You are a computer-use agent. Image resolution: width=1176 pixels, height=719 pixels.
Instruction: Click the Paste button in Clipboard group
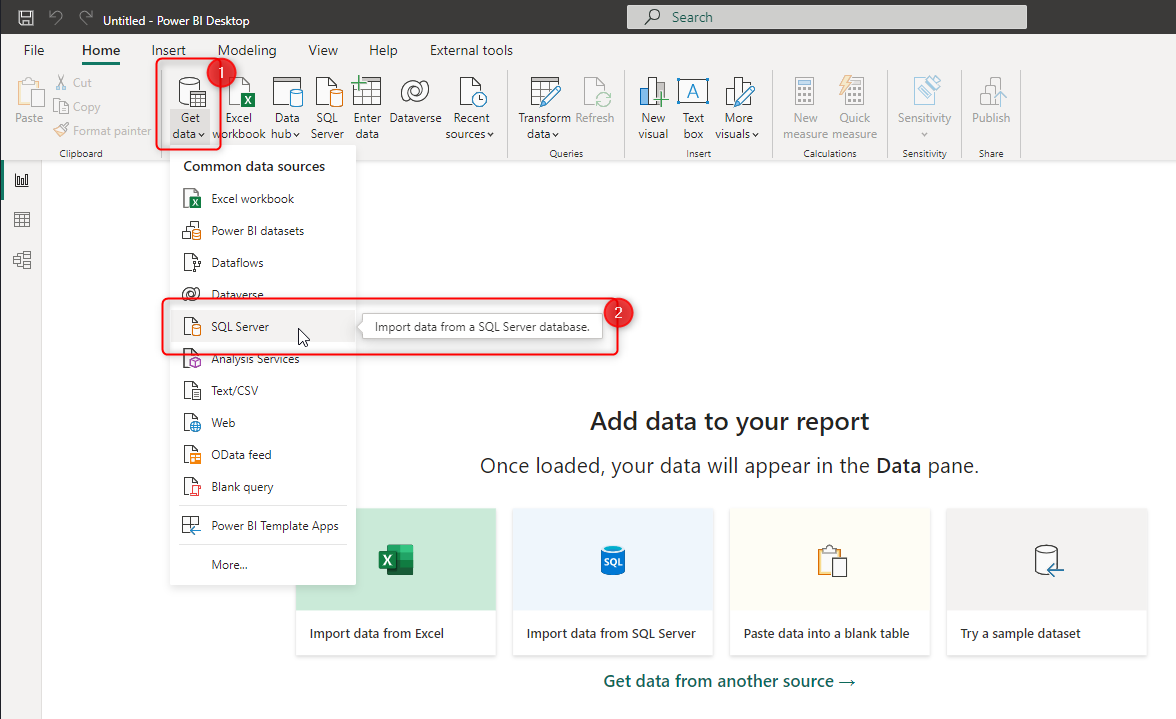point(29,100)
